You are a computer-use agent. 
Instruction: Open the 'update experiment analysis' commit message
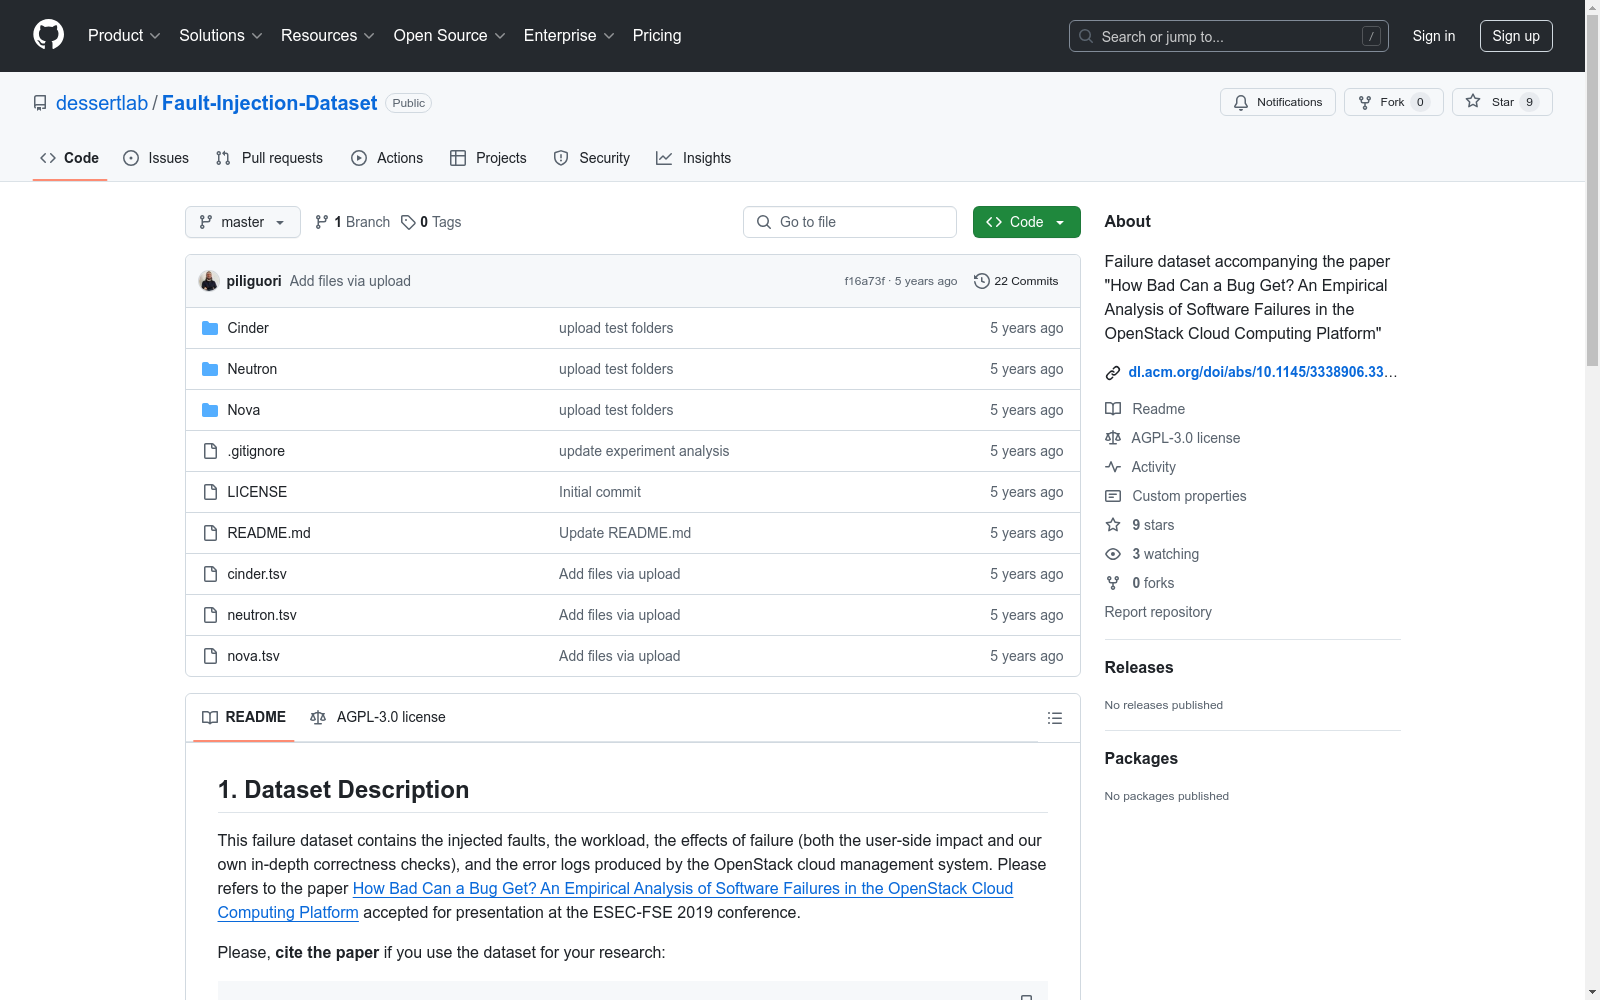click(644, 451)
